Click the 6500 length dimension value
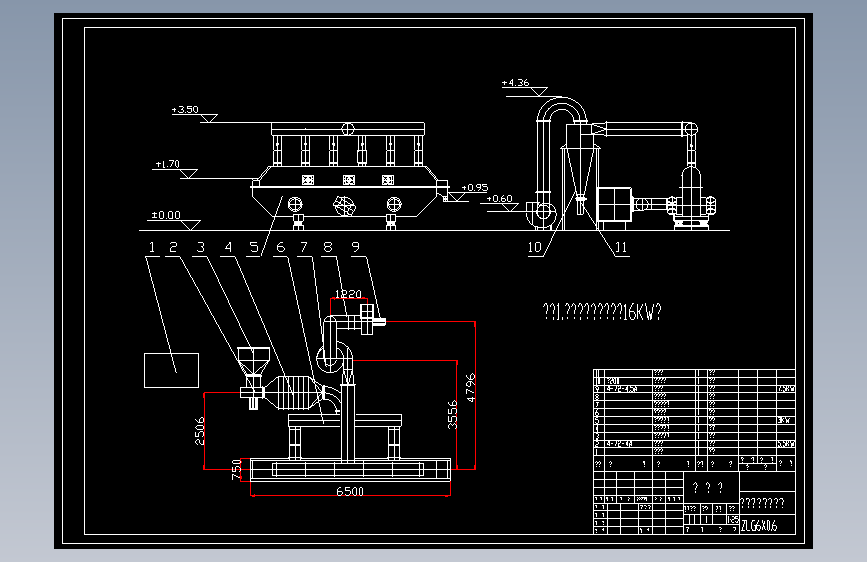The width and height of the screenshot is (867, 562). coord(350,491)
